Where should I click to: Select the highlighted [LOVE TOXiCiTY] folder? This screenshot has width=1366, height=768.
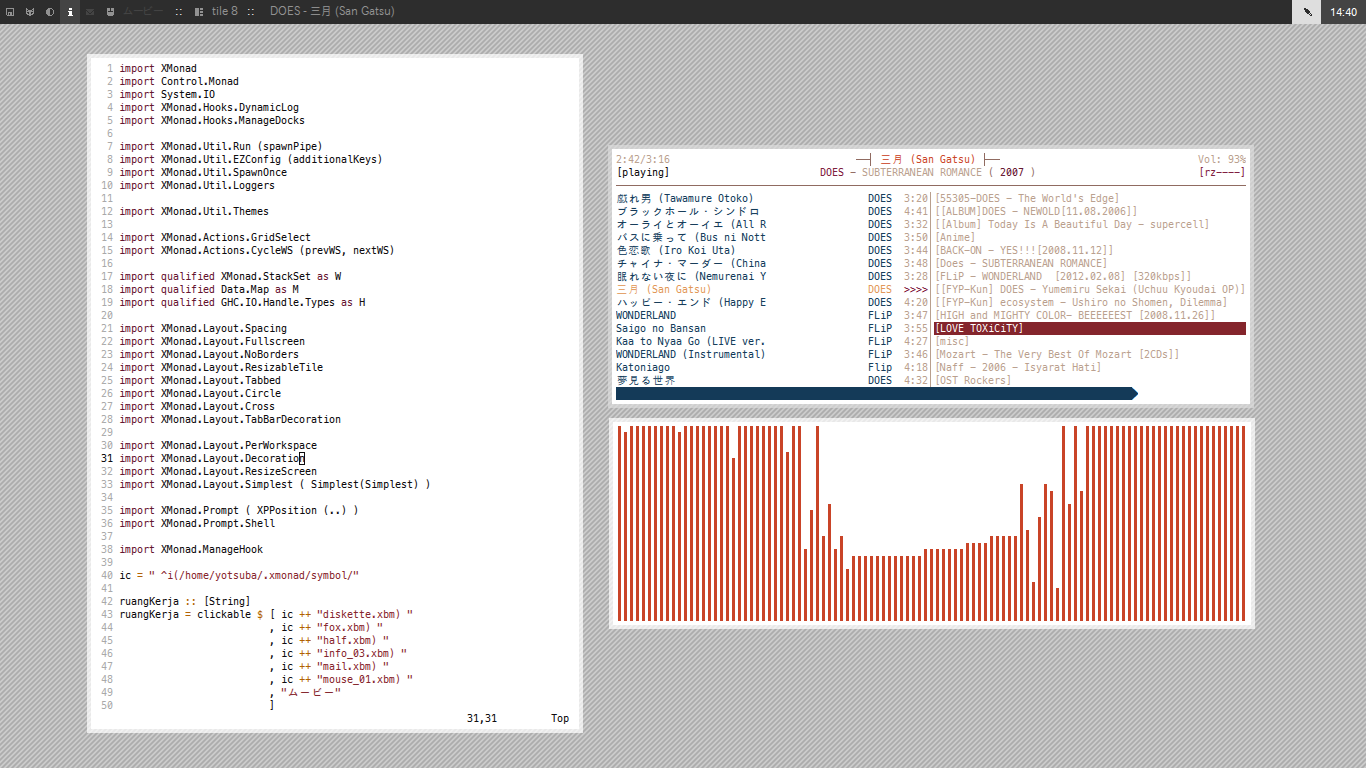[x=1090, y=328]
